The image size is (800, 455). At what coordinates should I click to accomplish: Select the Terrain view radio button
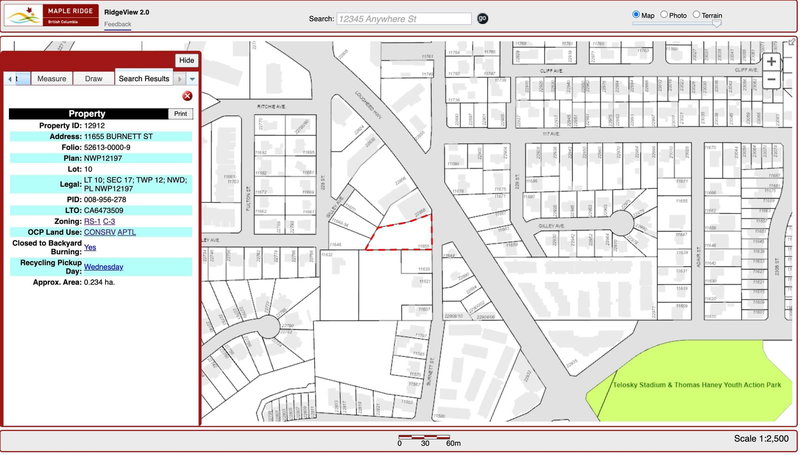[x=696, y=15]
